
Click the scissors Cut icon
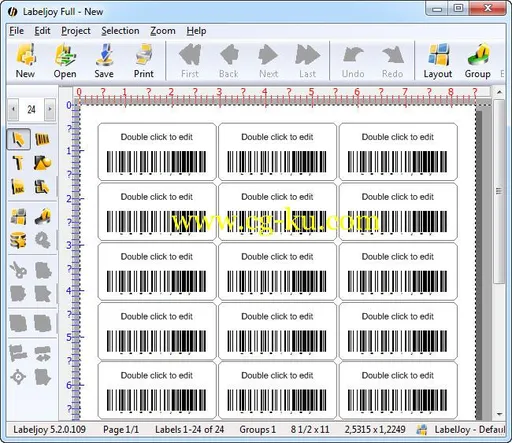pos(18,270)
